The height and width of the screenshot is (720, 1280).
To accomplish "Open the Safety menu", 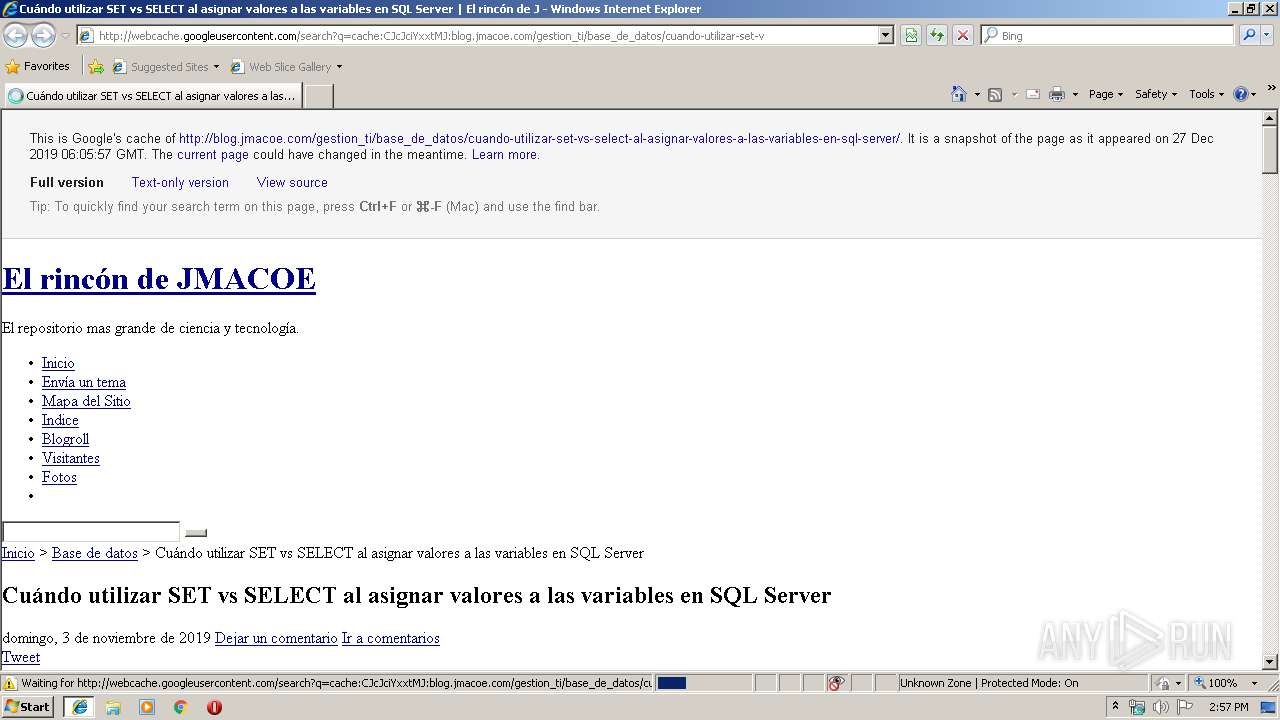I will click(x=1156, y=94).
